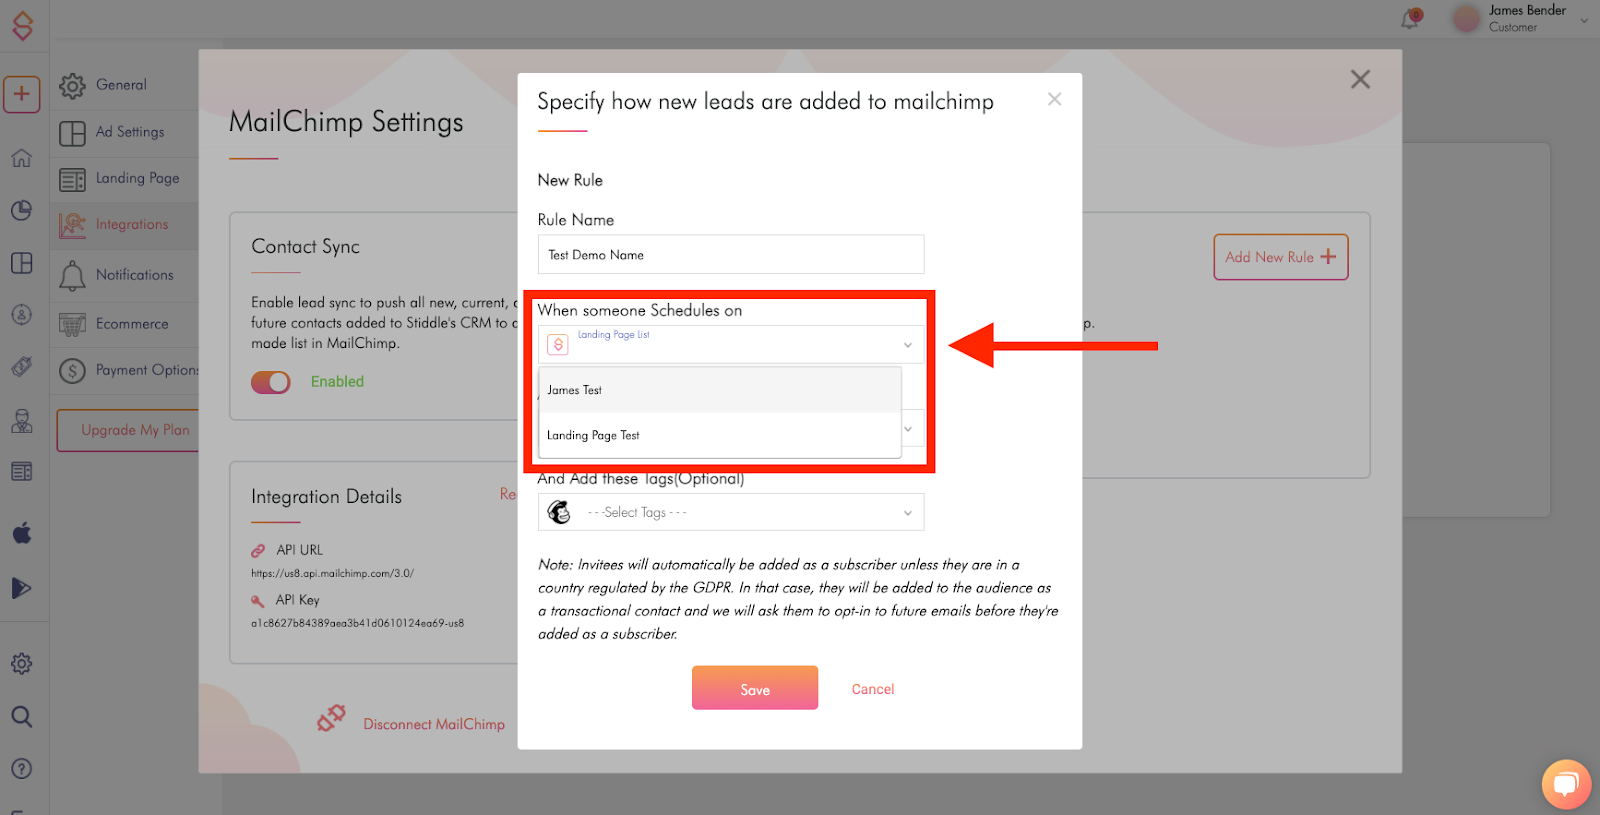Image resolution: width=1600 pixels, height=815 pixels.
Task: Click James Bender profile avatar
Action: pos(1467,18)
